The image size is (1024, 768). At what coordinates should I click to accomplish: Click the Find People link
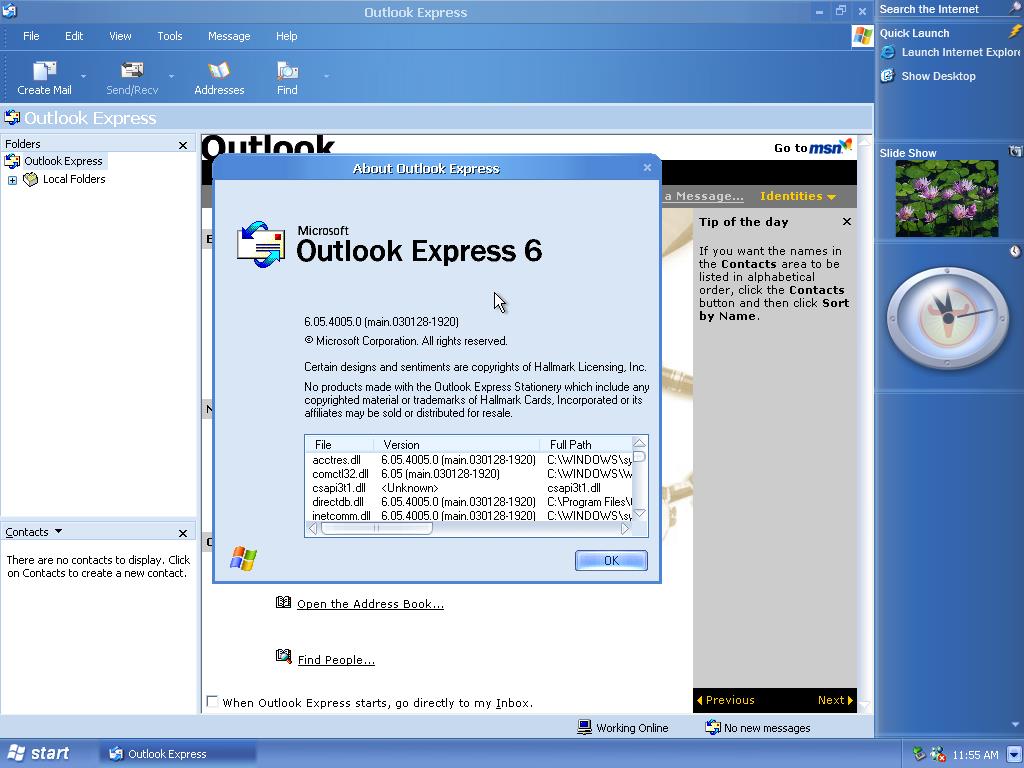click(x=336, y=660)
